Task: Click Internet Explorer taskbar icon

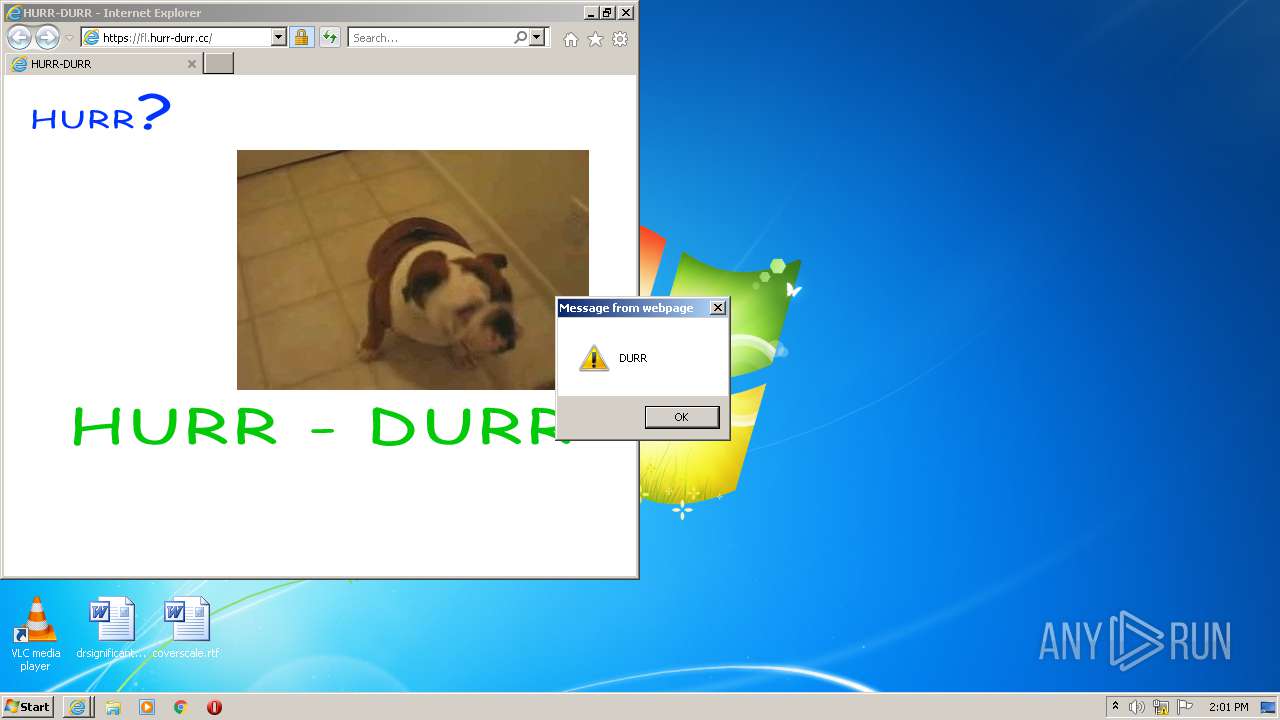Action: (78, 707)
